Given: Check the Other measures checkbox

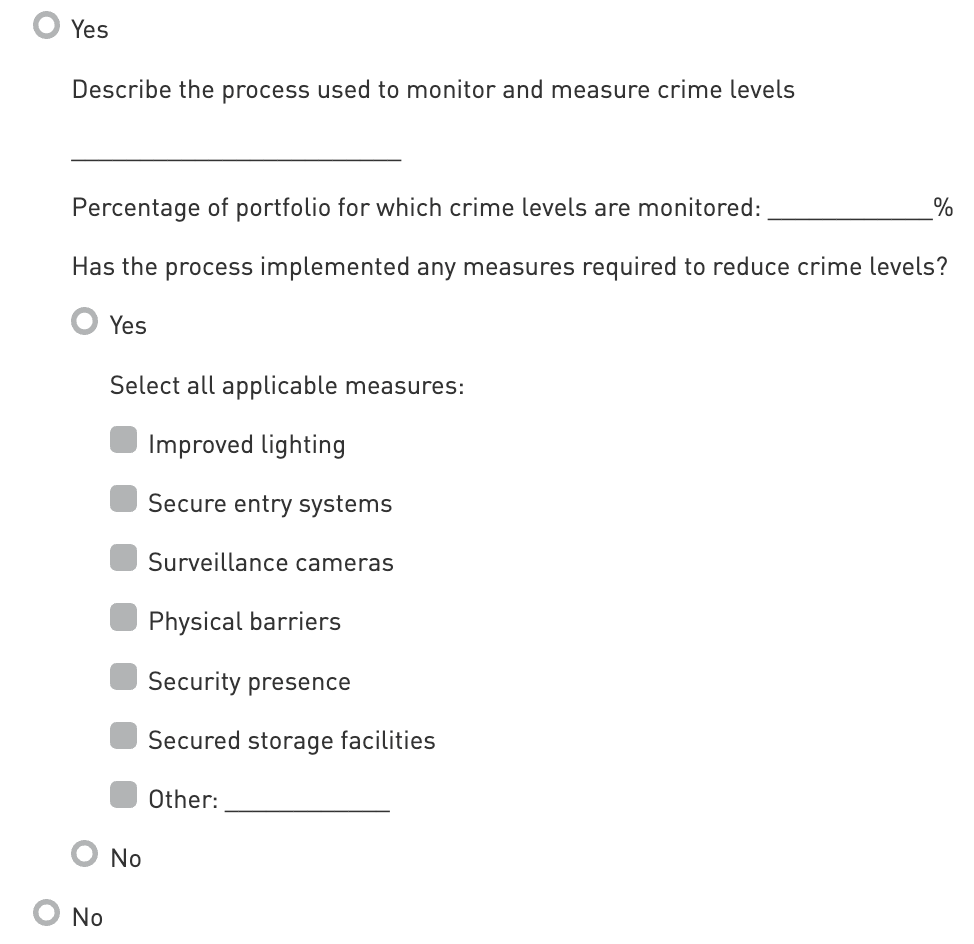Looking at the screenshot, I should (x=123, y=797).
